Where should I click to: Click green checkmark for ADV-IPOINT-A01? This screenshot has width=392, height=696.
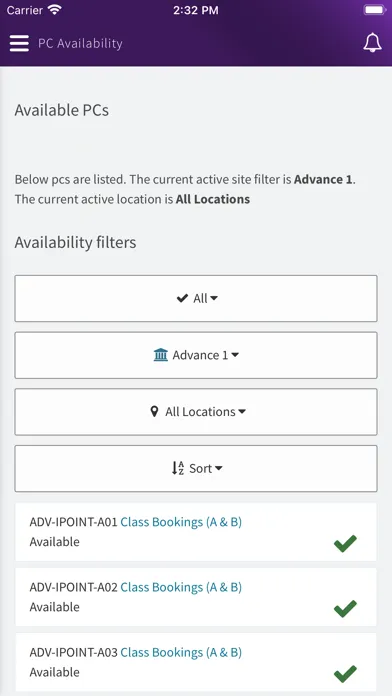[345, 543]
